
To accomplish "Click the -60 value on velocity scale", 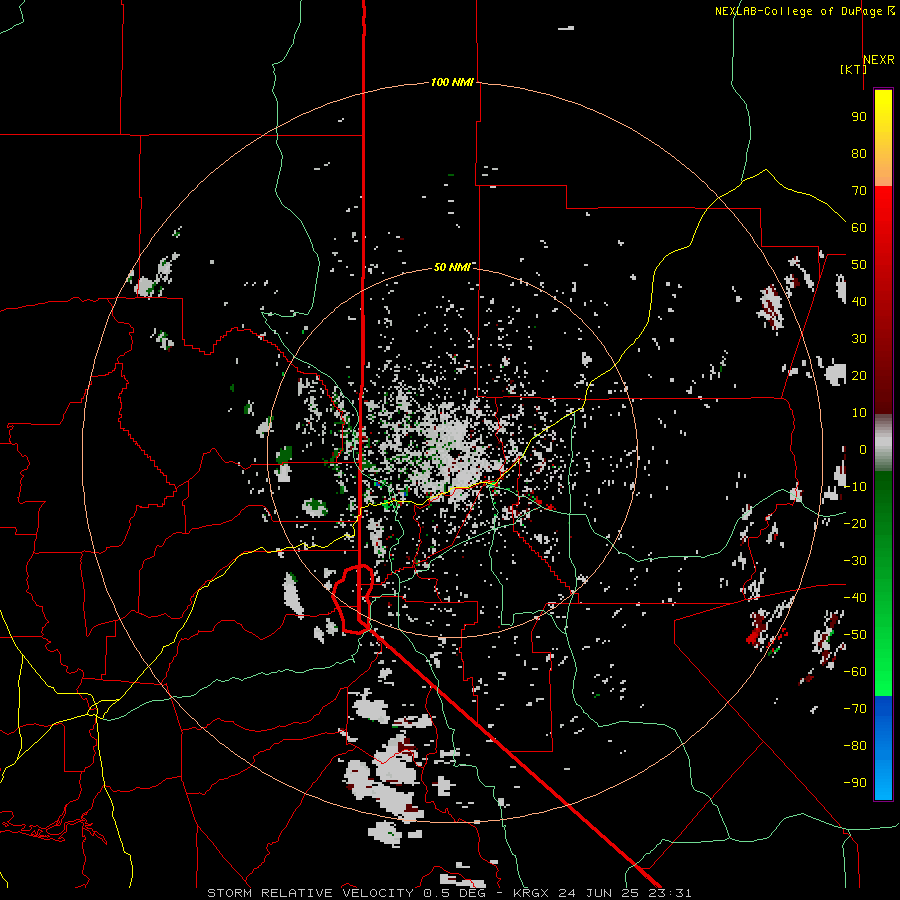I will pyautogui.click(x=855, y=672).
